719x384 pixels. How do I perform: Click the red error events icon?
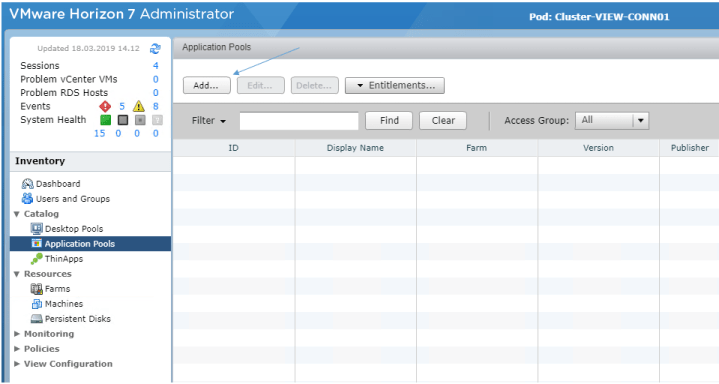point(105,106)
